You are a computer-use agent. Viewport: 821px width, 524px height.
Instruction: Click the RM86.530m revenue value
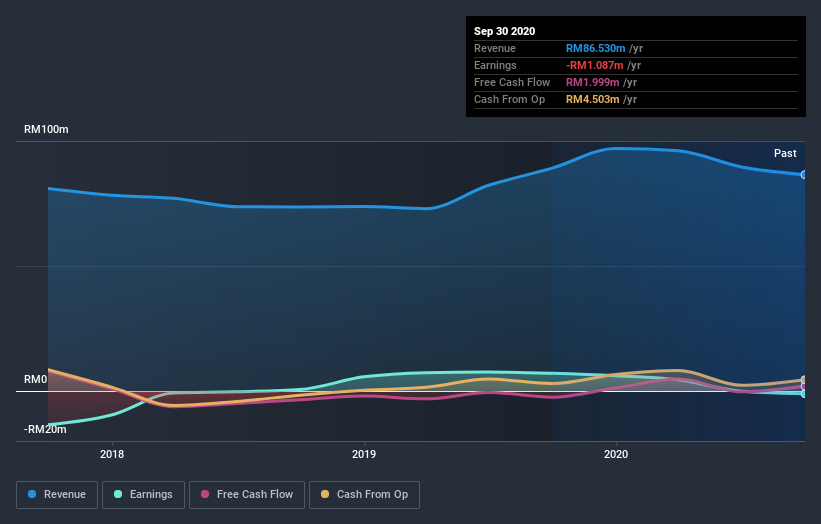coord(595,48)
